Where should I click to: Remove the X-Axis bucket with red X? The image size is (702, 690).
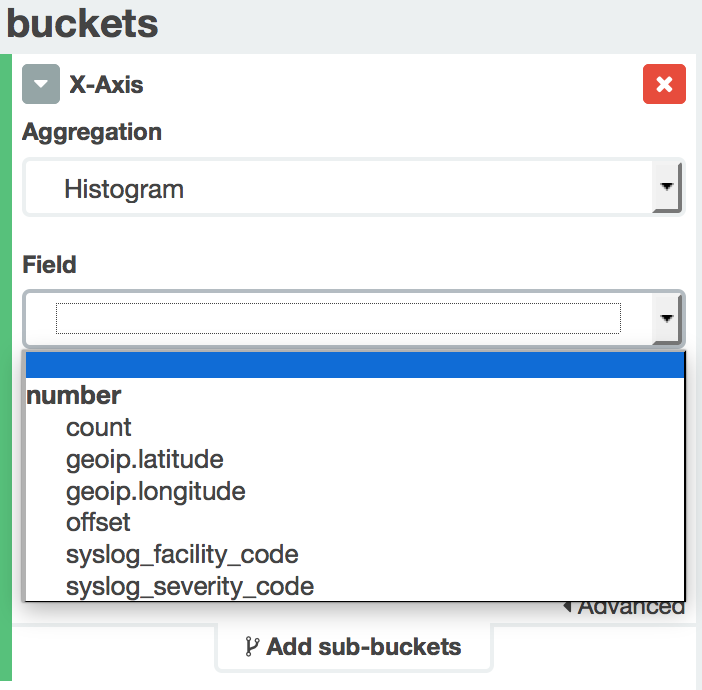[x=664, y=85]
